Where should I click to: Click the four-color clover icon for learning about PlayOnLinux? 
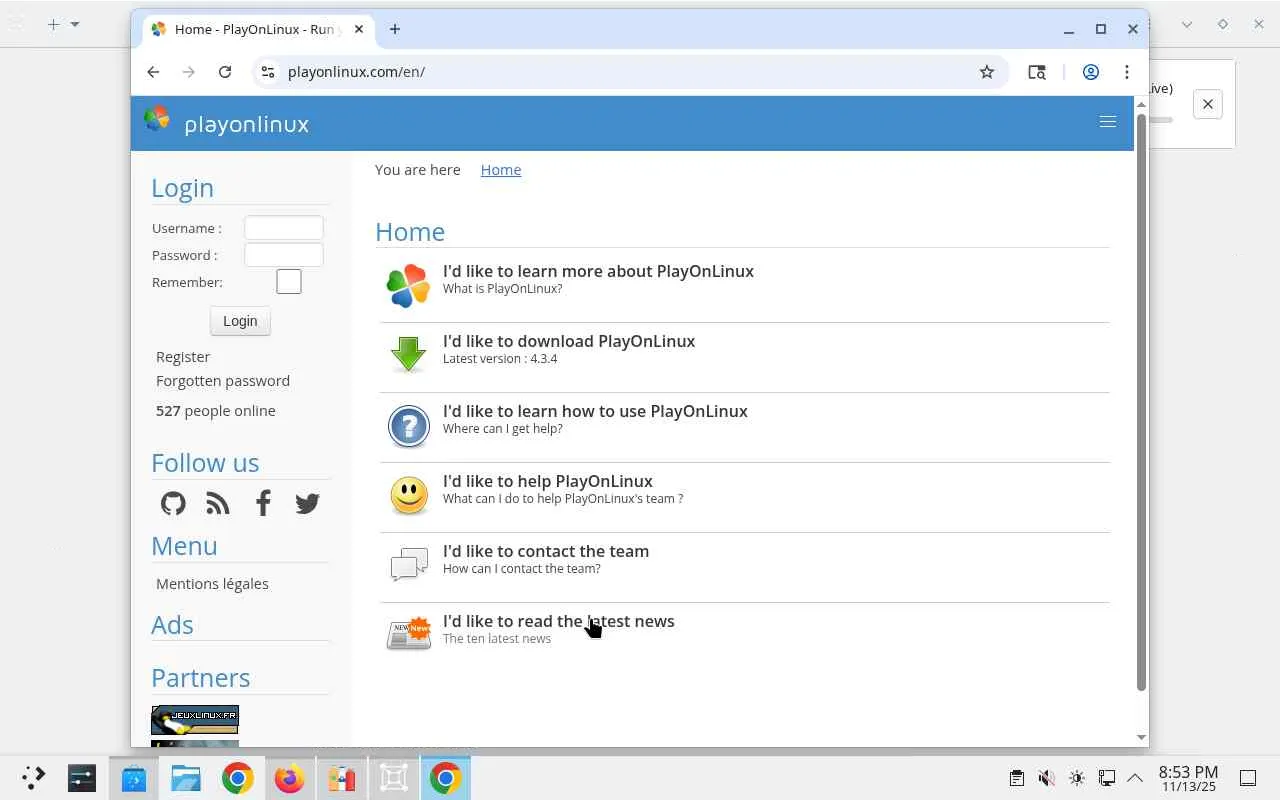408,286
